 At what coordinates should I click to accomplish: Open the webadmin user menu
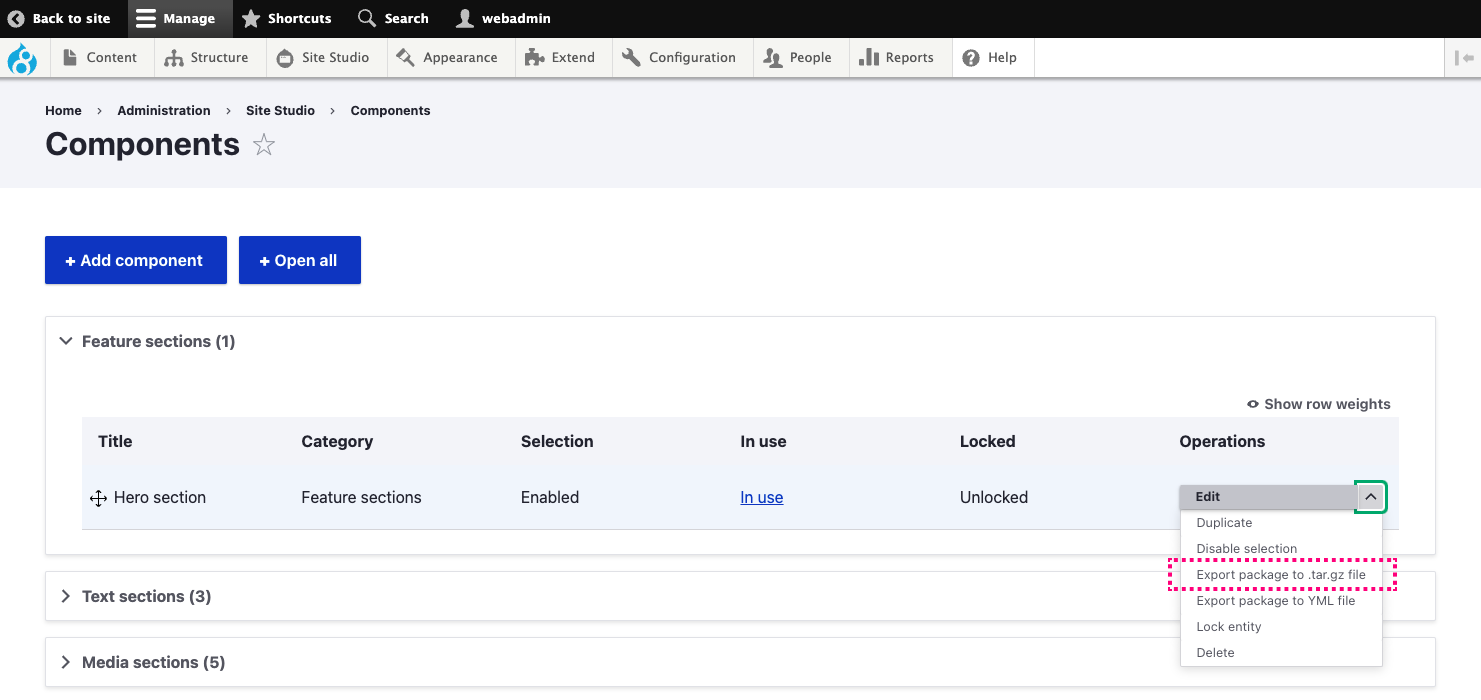coord(503,19)
